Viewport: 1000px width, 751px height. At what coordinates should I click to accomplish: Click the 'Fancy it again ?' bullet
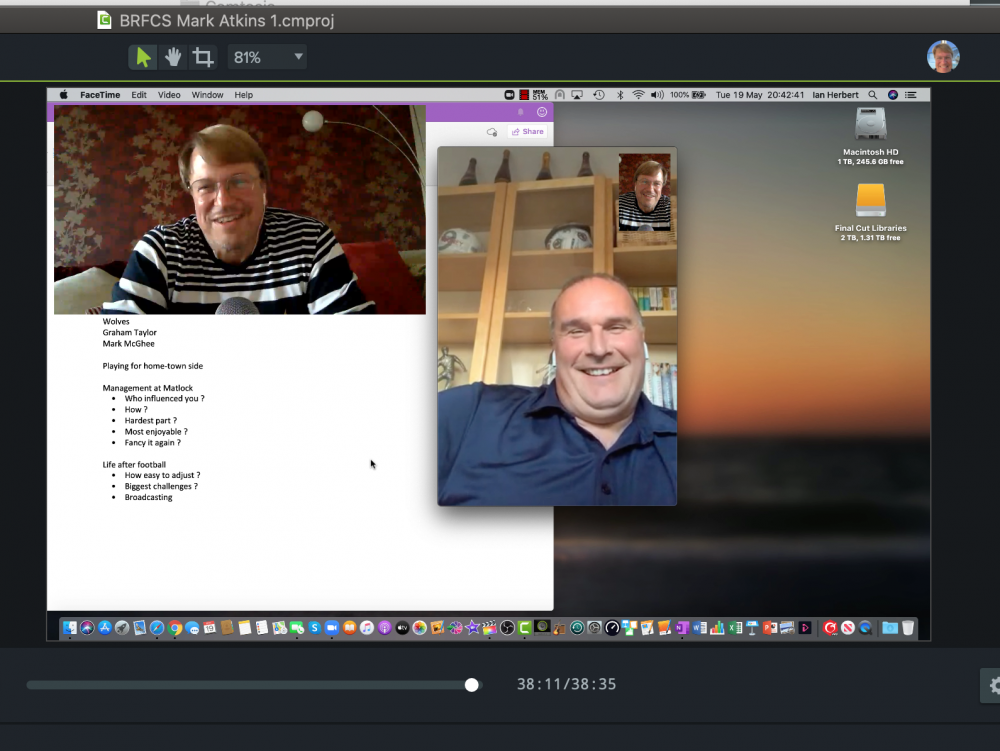pyautogui.click(x=152, y=442)
